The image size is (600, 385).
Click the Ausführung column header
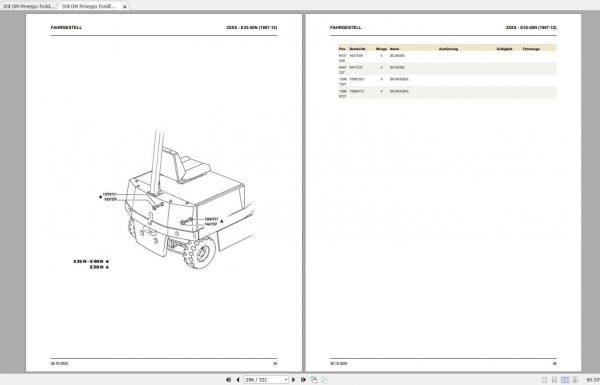448,49
